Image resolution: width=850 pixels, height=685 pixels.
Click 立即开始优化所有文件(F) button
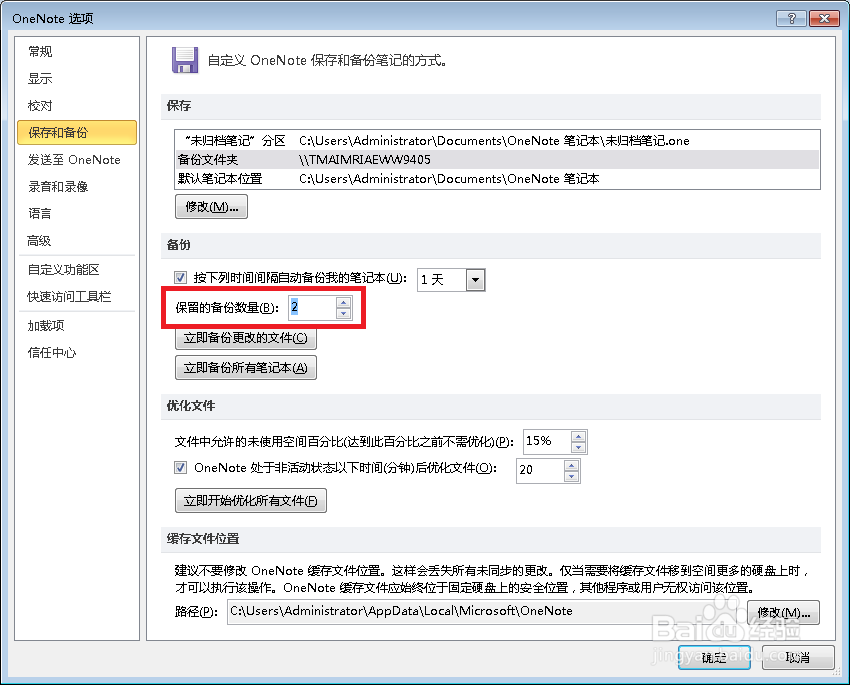point(251,501)
